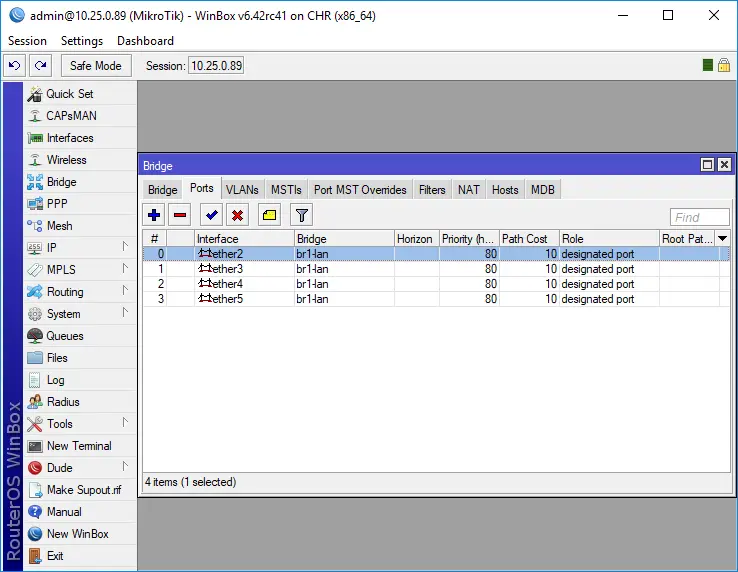Open Quick Set from sidebar
The width and height of the screenshot is (738, 572).
tap(80, 94)
